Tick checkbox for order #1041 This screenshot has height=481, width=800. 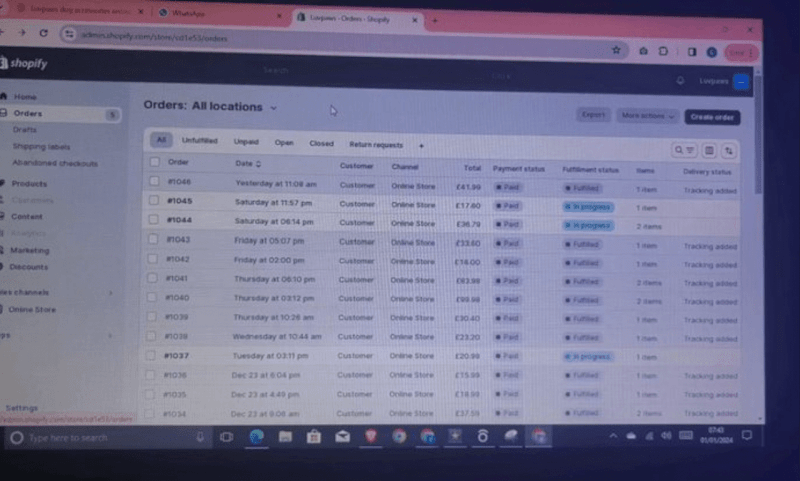(152, 278)
